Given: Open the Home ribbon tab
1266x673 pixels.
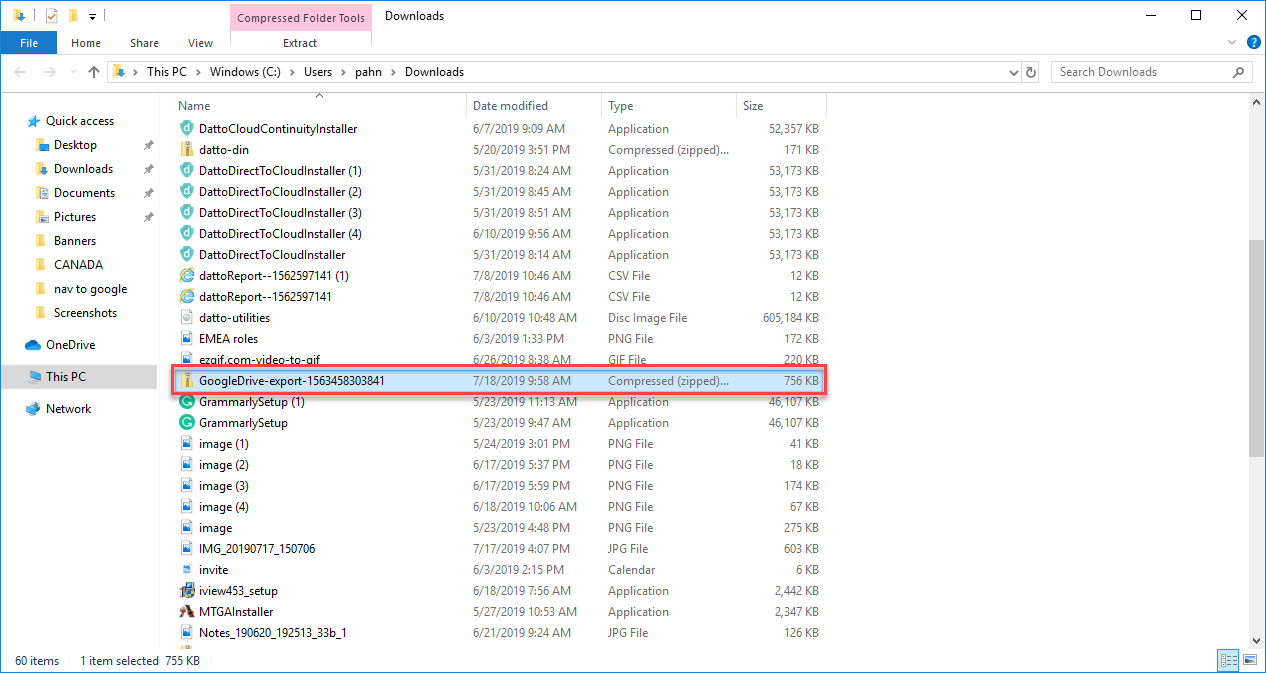Looking at the screenshot, I should pyautogui.click(x=86, y=43).
